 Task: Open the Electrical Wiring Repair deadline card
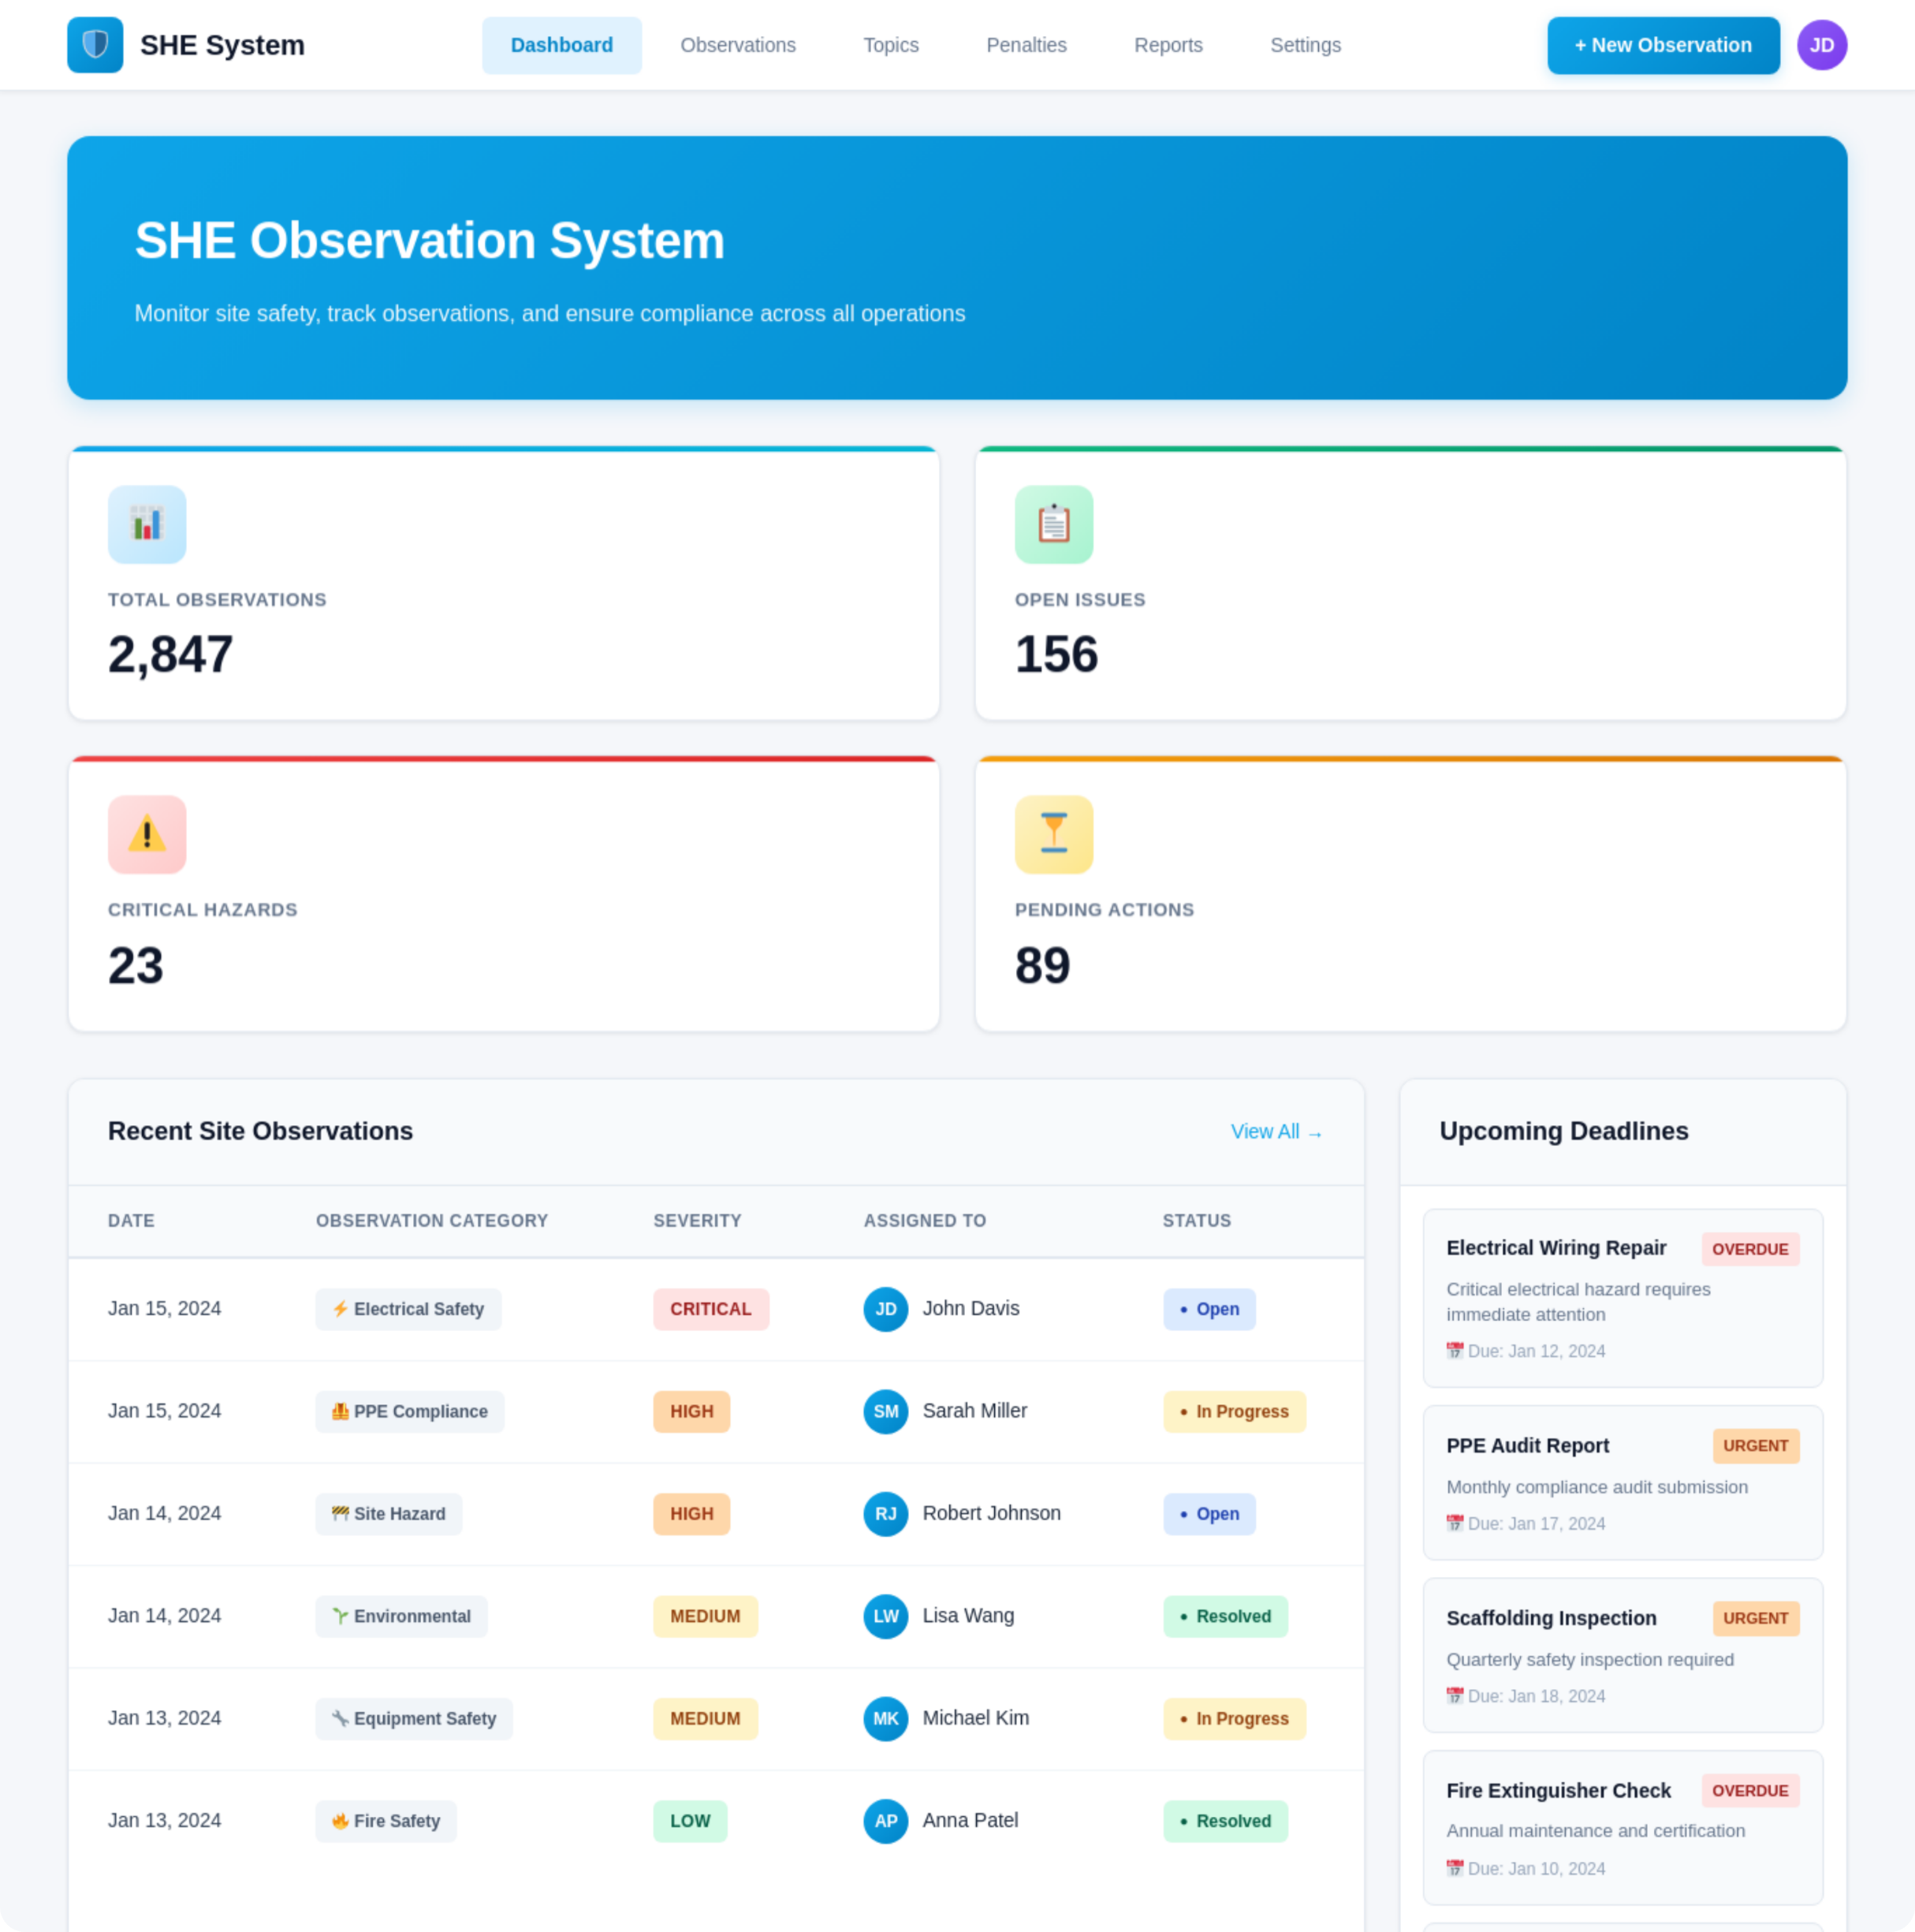1622,1297
